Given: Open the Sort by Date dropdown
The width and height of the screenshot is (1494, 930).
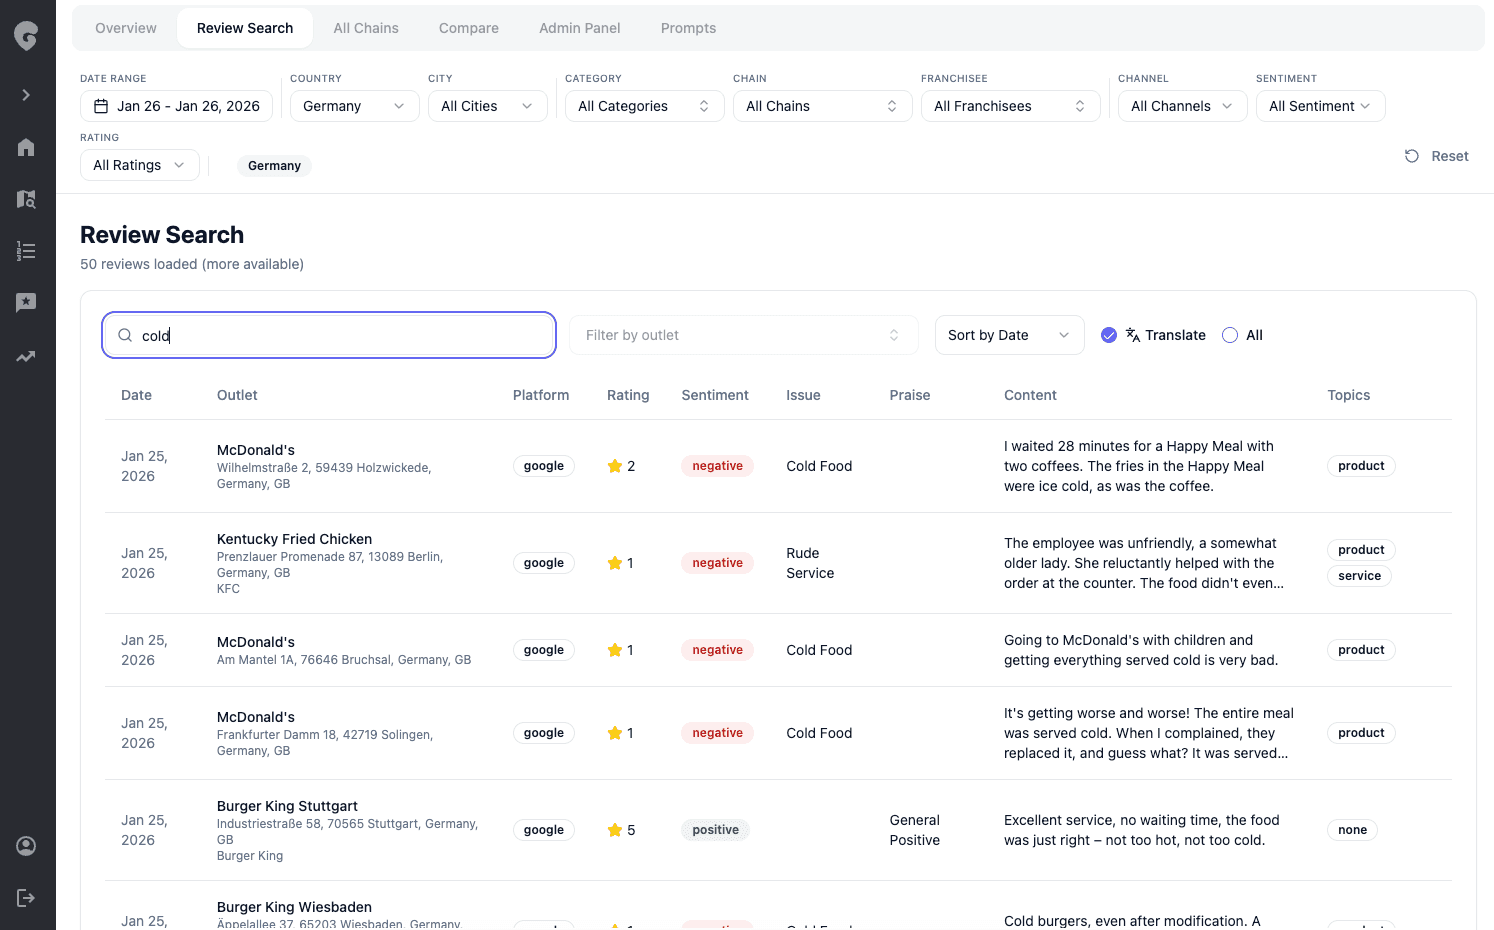Looking at the screenshot, I should click(1009, 334).
